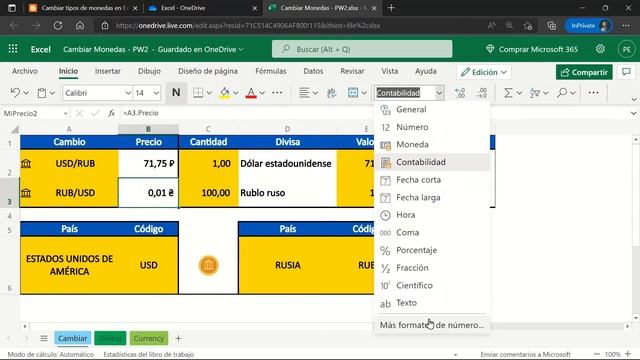Image resolution: width=640 pixels, height=360 pixels.
Task: Click the insert function fx icon
Action: [x=111, y=113]
